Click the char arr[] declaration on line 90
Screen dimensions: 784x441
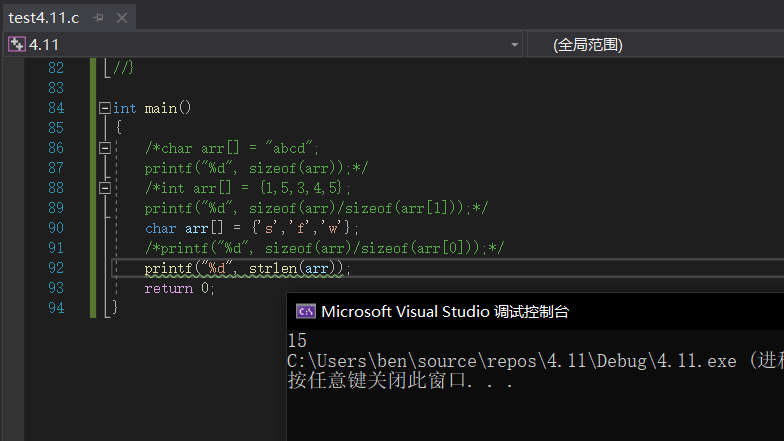pos(252,228)
